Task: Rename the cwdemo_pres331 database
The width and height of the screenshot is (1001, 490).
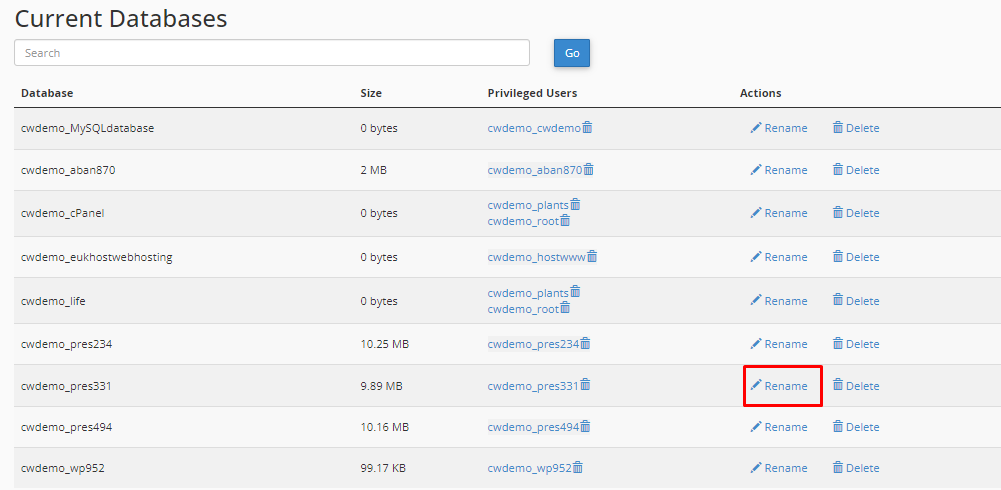Action: click(778, 386)
